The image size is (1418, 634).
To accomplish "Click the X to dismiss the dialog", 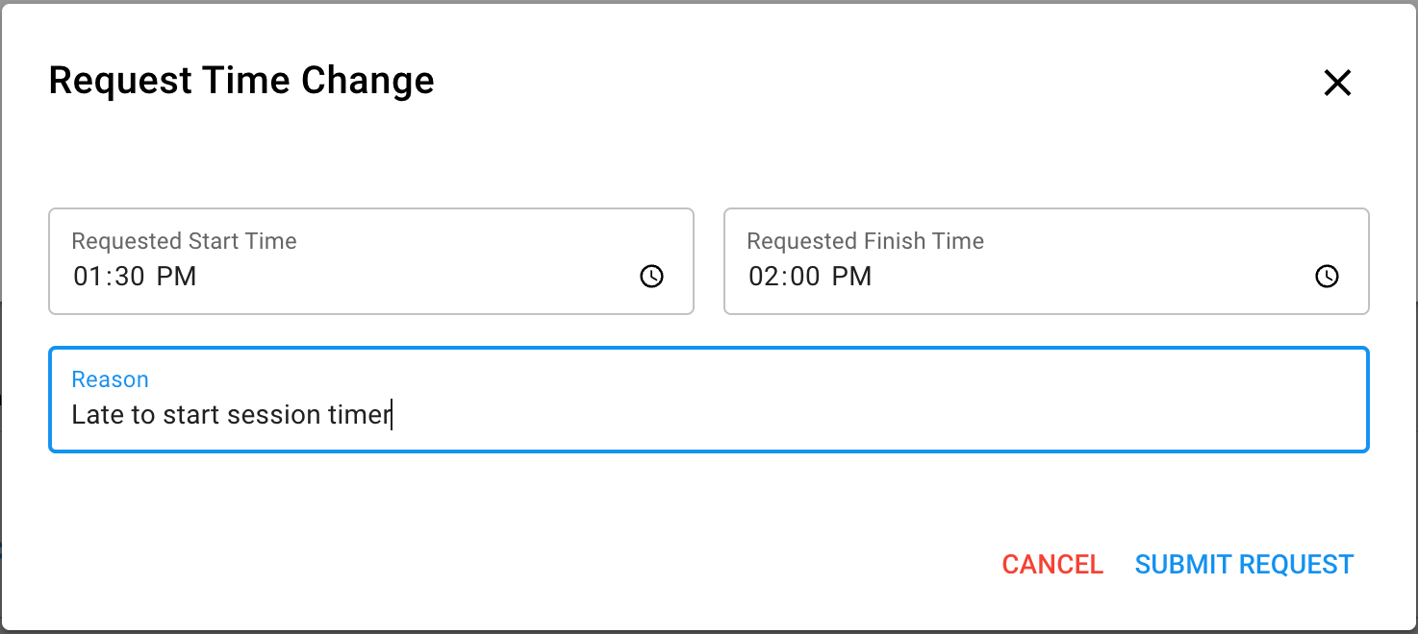I will click(1337, 83).
